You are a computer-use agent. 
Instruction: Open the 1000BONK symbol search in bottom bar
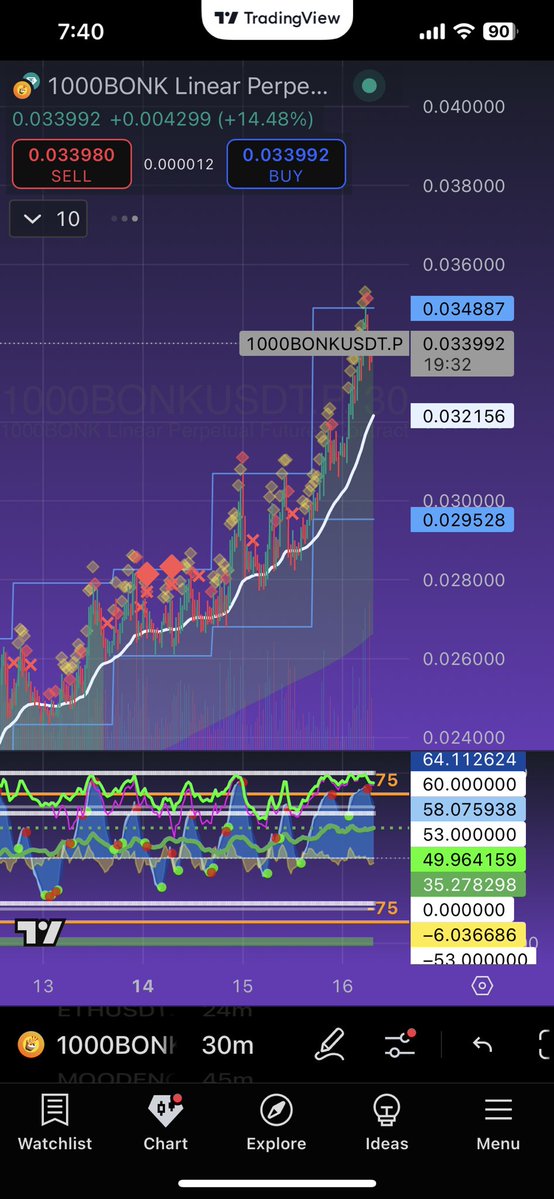click(98, 1045)
